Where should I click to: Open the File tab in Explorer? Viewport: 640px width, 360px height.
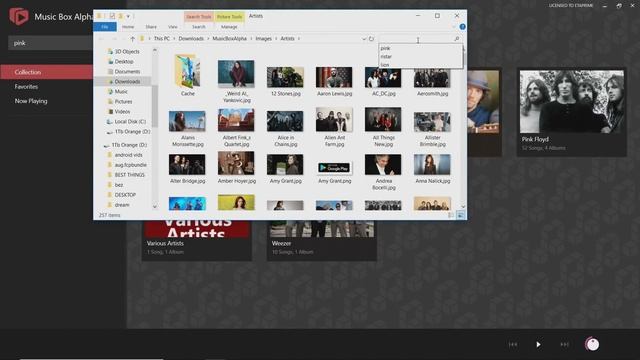pos(105,27)
